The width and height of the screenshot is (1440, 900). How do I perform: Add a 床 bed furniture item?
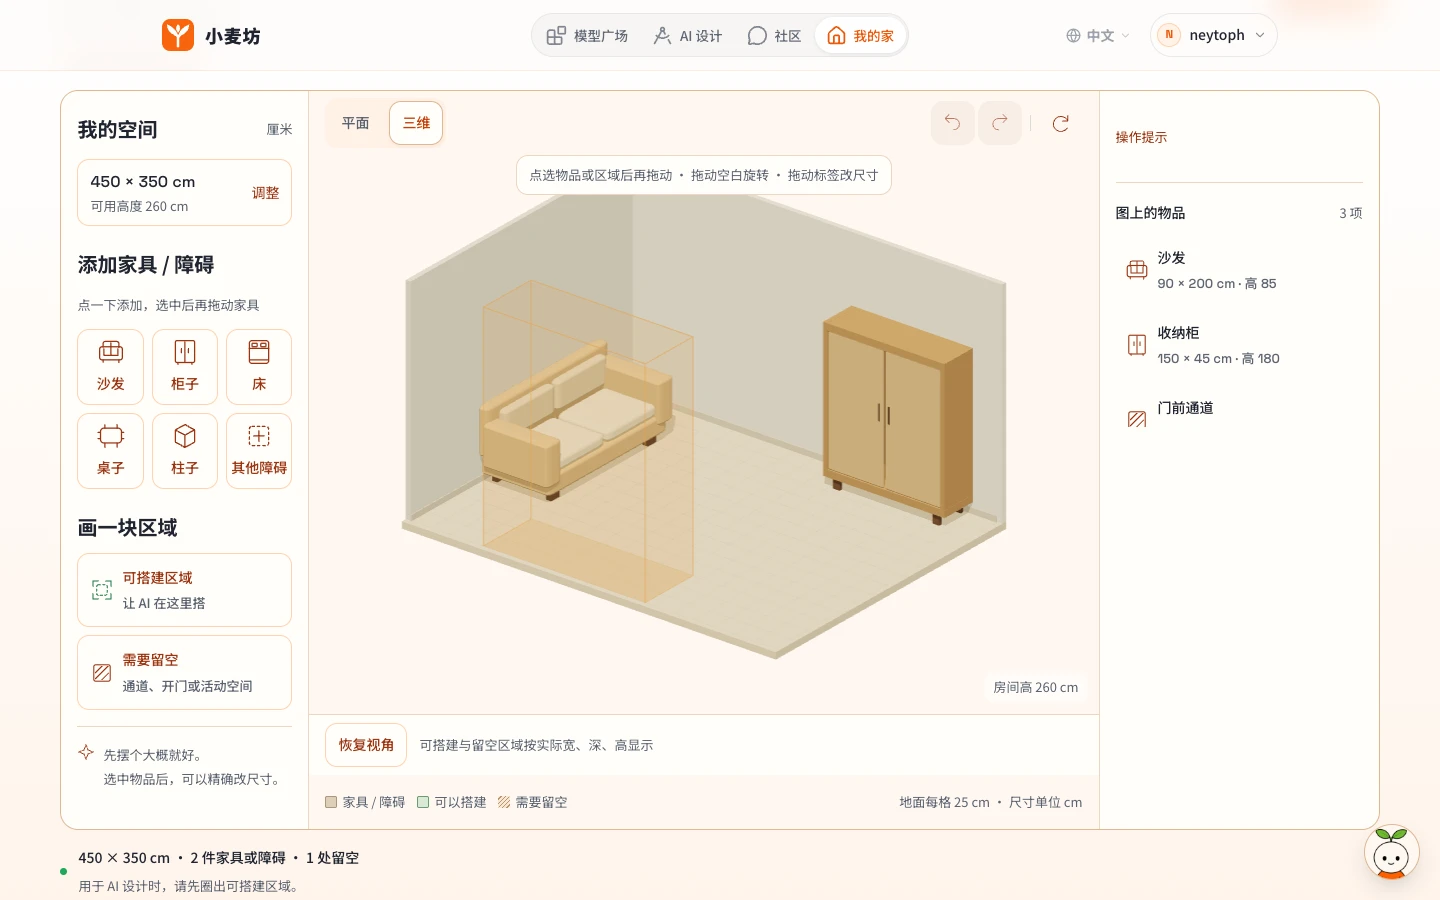(x=259, y=367)
